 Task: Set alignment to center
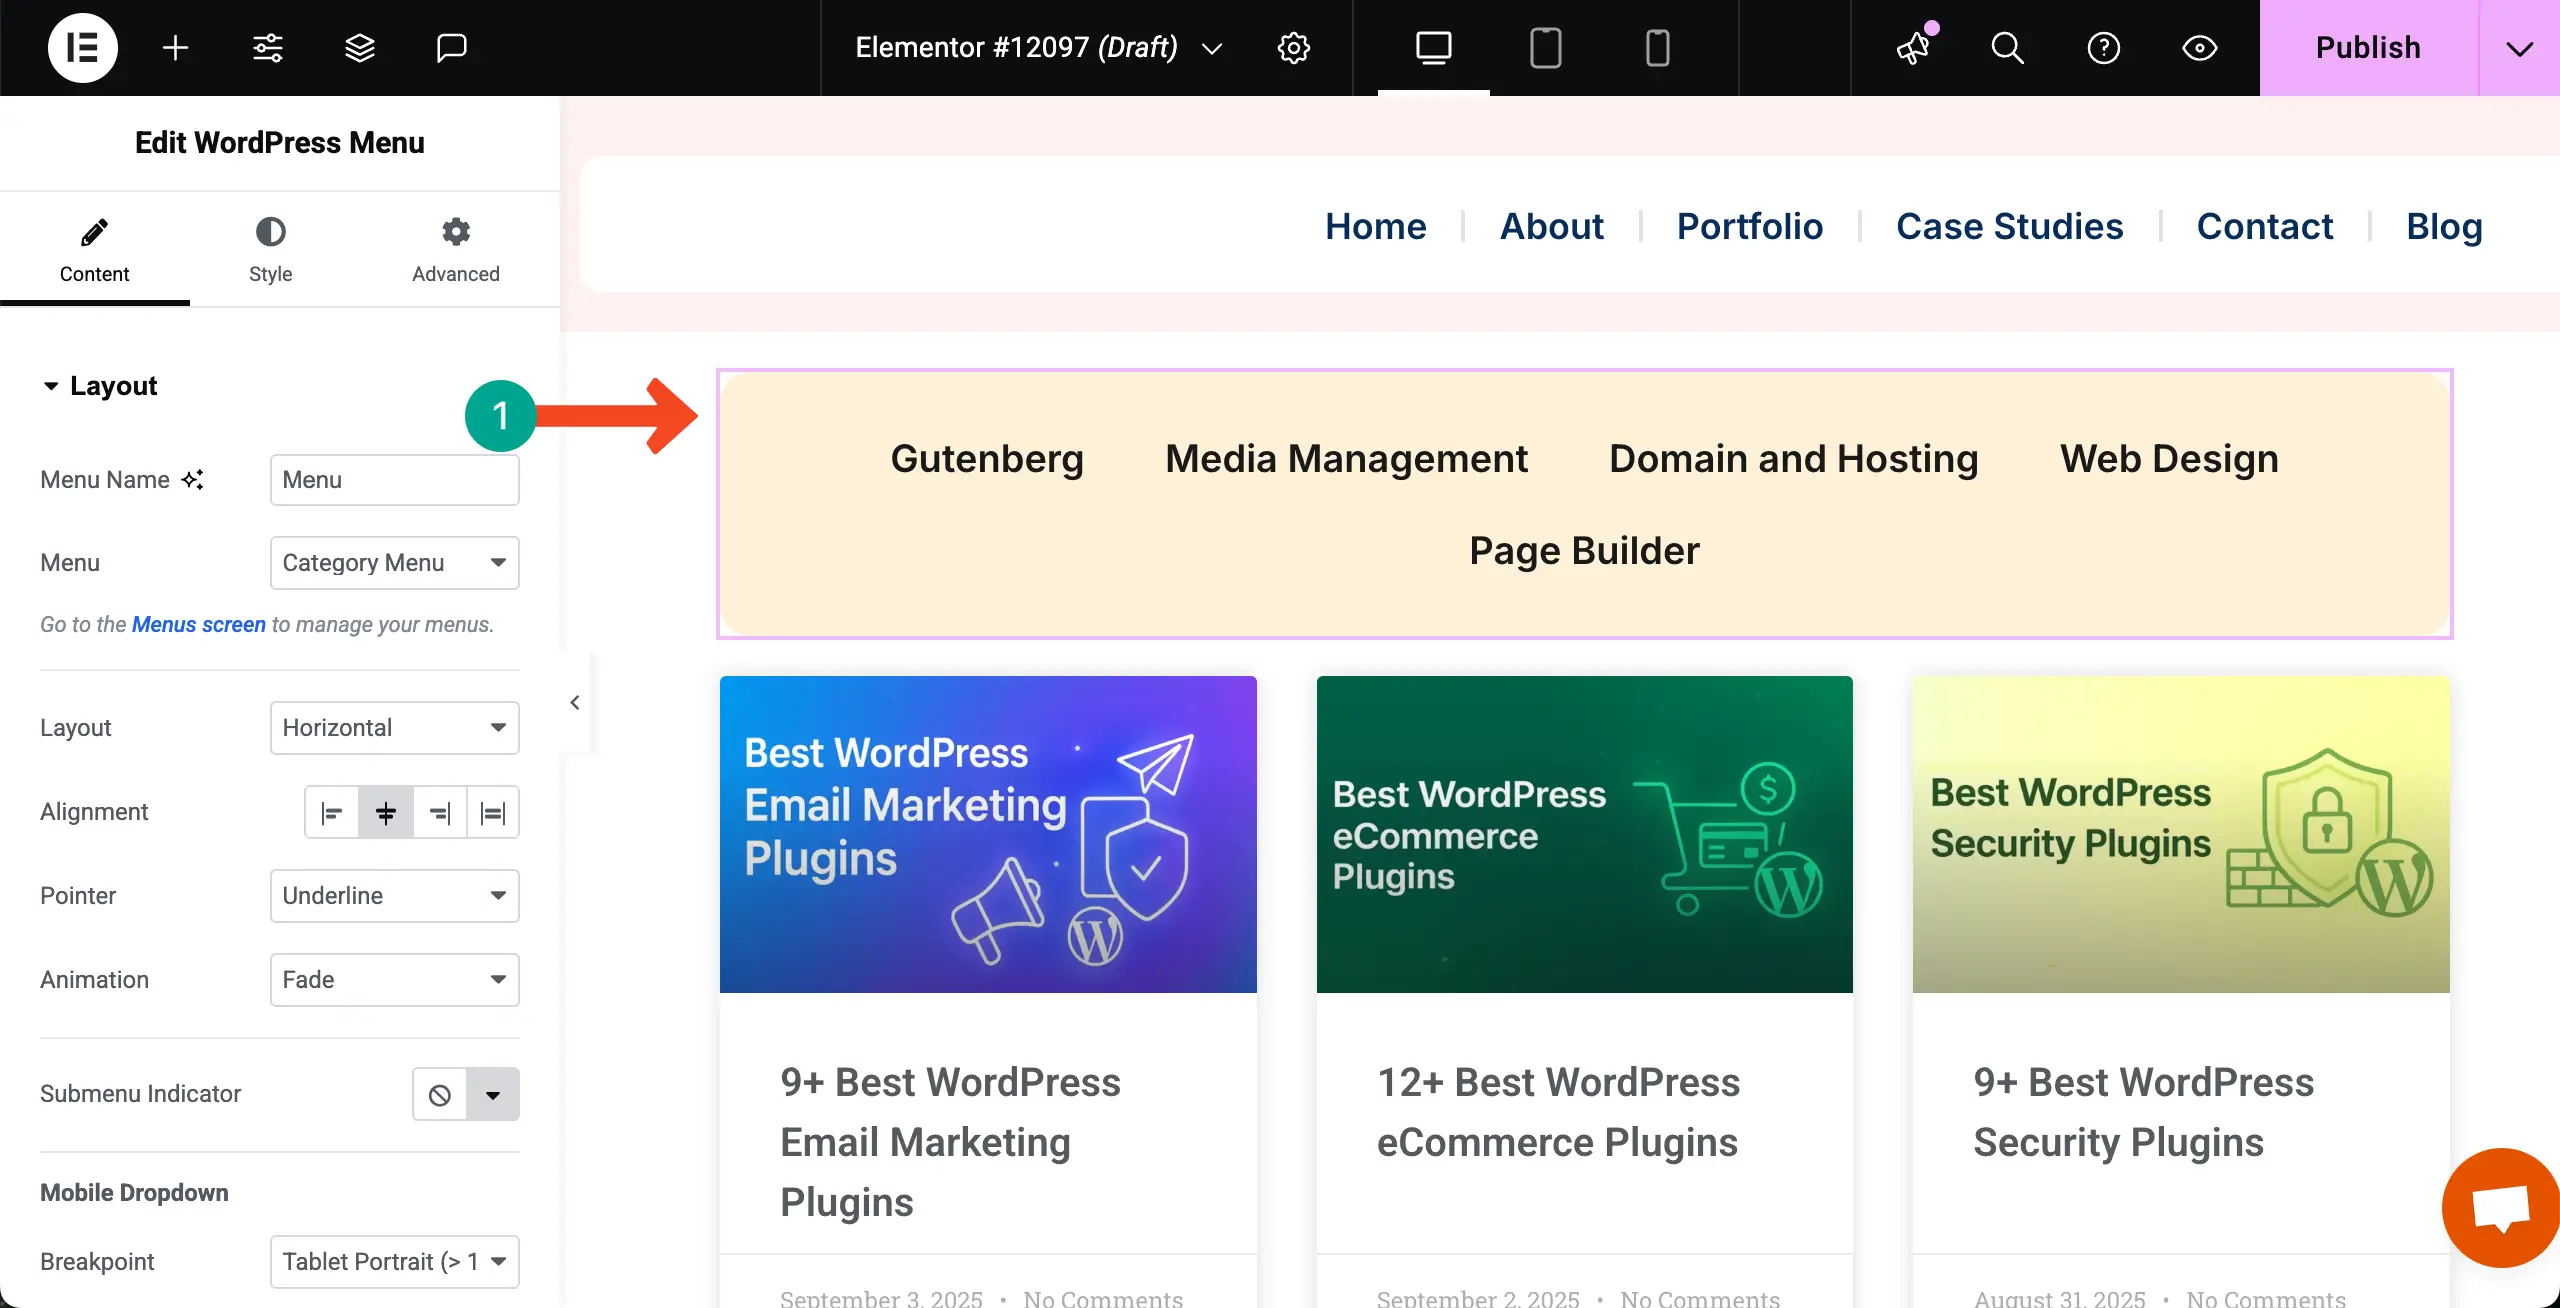click(386, 812)
